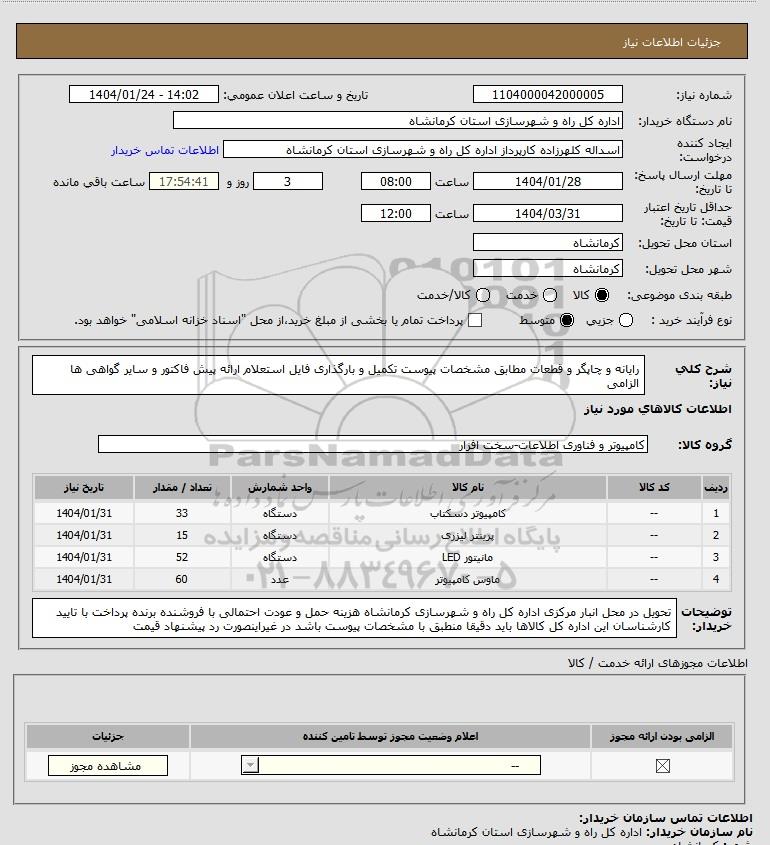
Task: Click quantity 33 in the desktop row
Action: [182, 514]
